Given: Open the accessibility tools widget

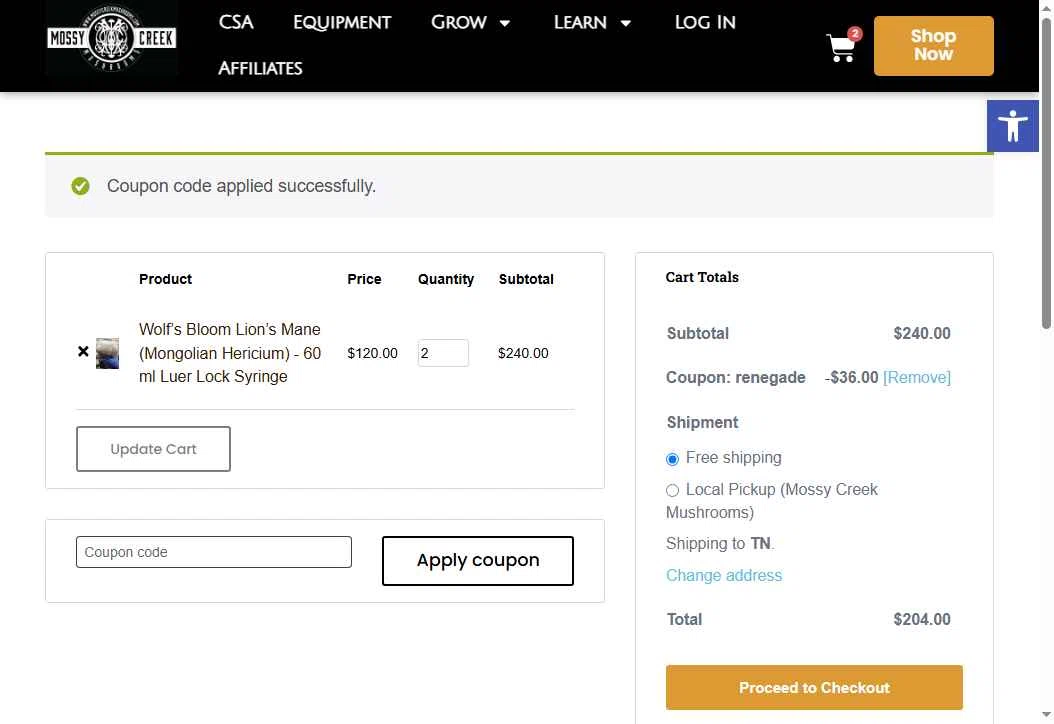Looking at the screenshot, I should [1012, 126].
